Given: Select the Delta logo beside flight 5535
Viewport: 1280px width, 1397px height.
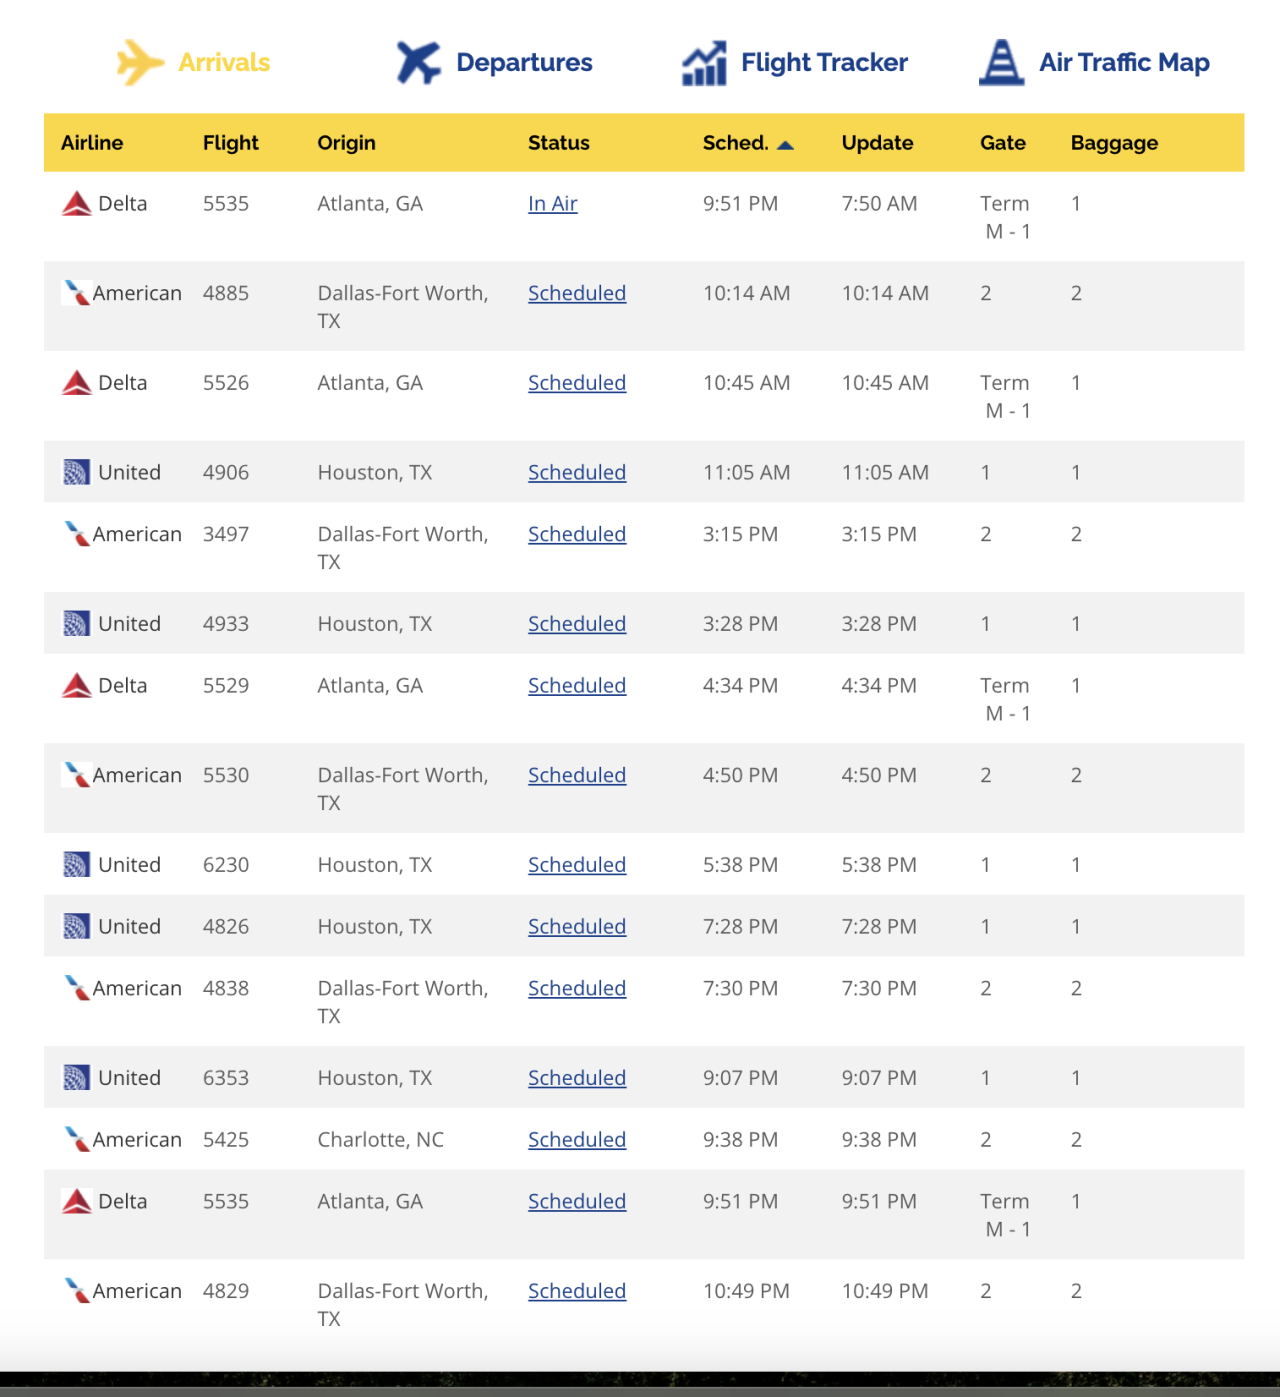Looking at the screenshot, I should pyautogui.click(x=76, y=203).
